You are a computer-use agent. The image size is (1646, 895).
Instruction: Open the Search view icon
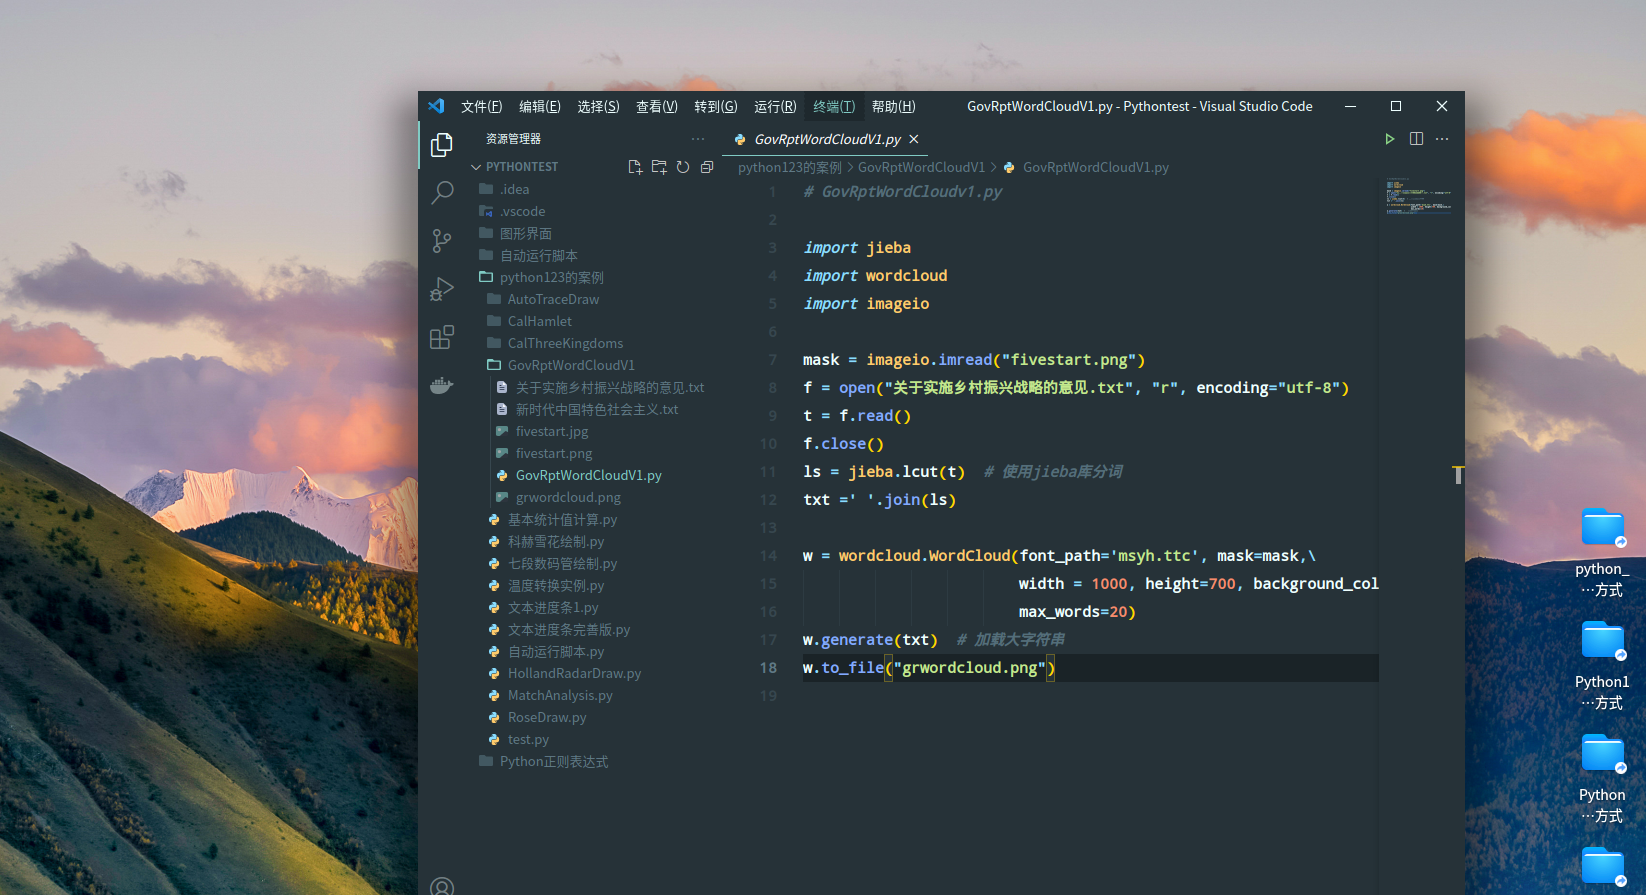point(441,193)
